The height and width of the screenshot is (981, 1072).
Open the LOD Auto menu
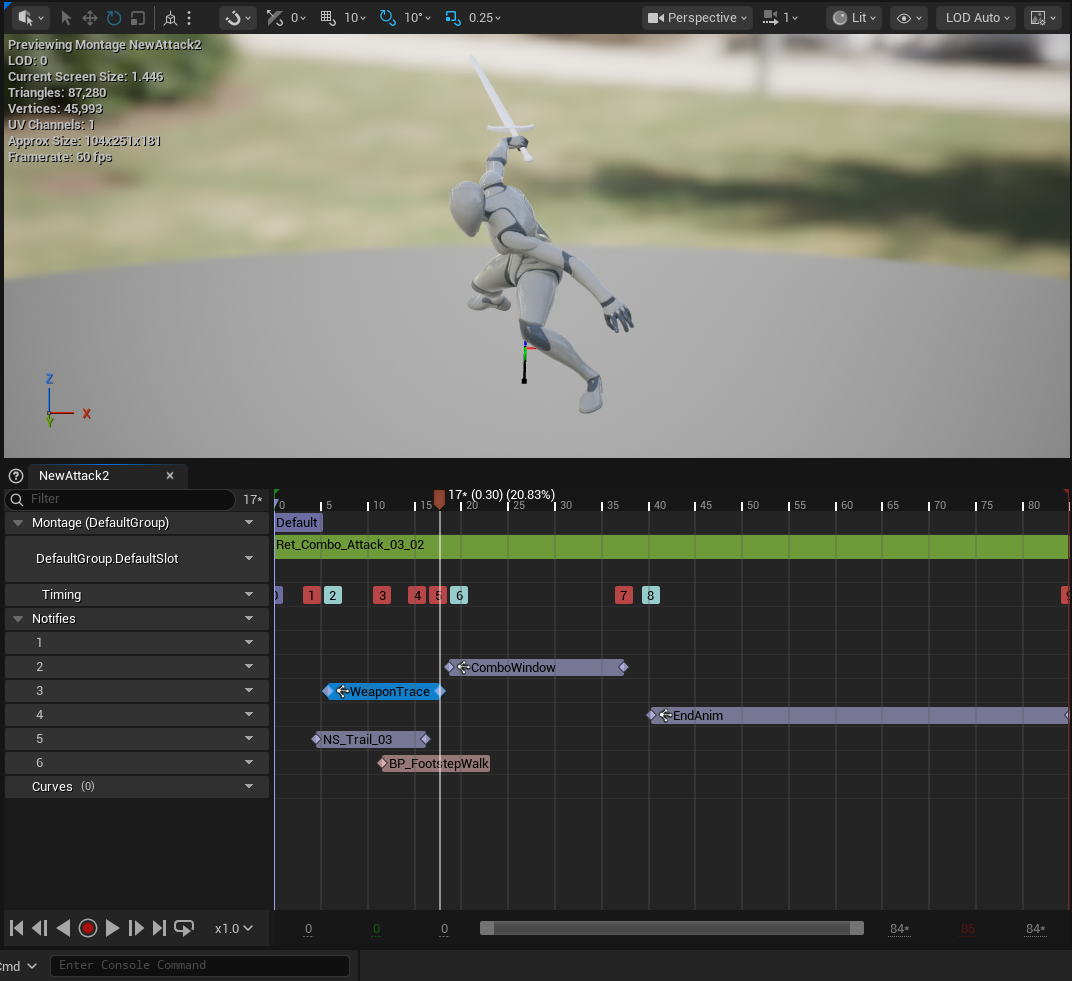tap(976, 18)
